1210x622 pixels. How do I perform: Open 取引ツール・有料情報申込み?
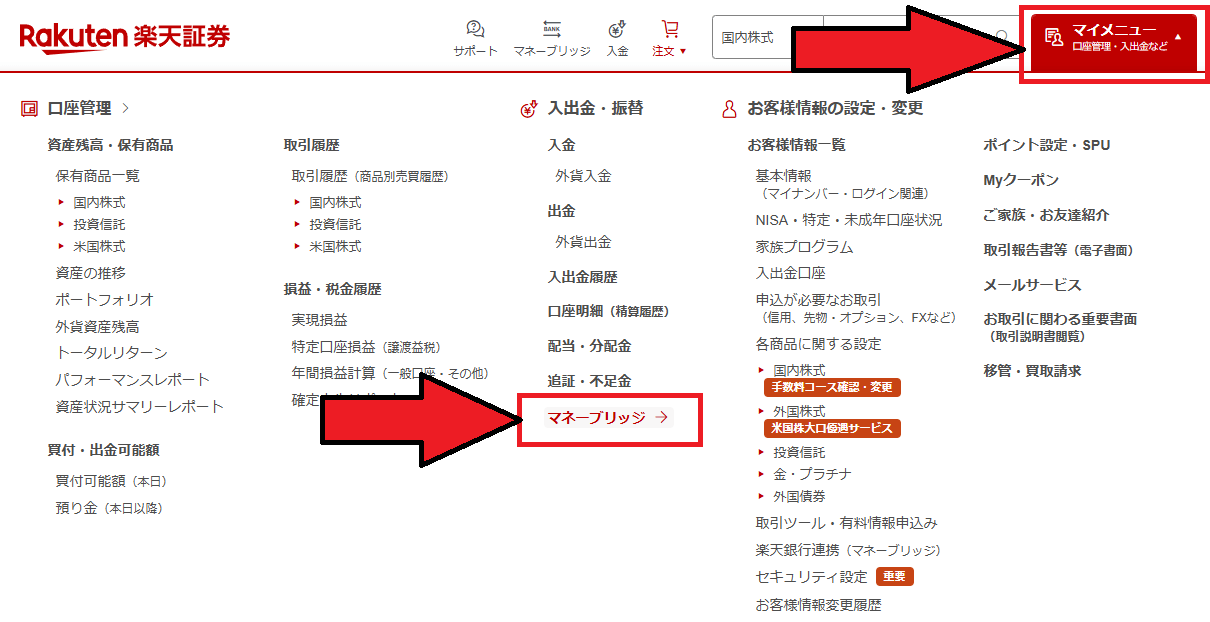click(846, 522)
